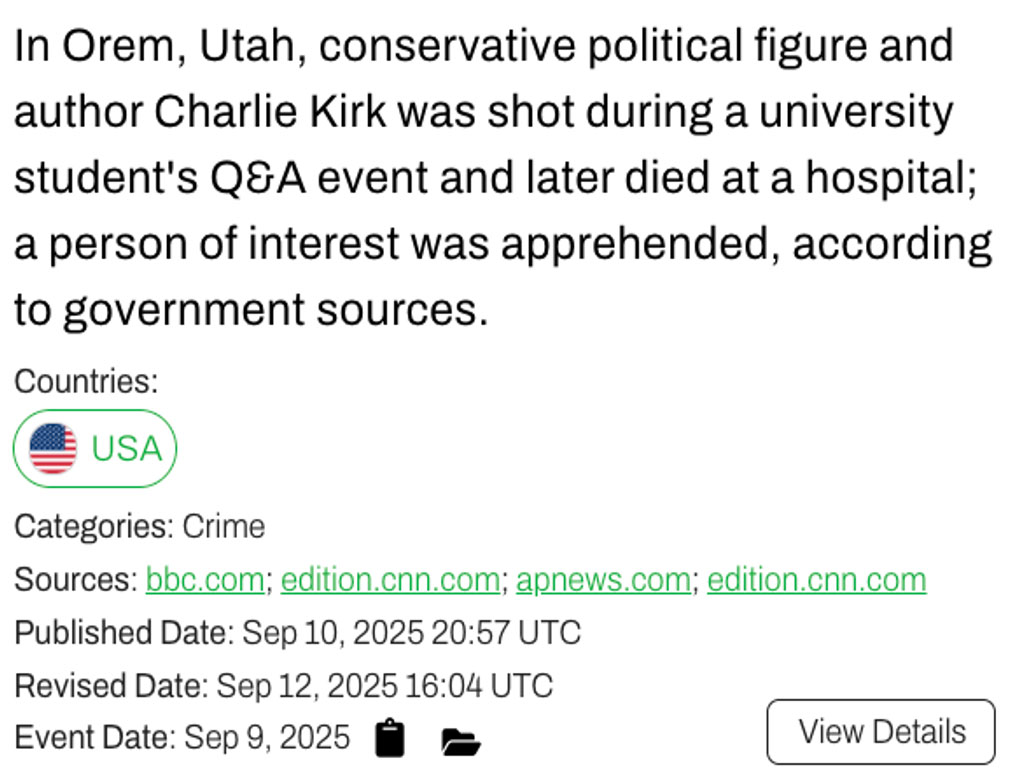Click the View Details button
This screenshot has height=782, width=1012.
(881, 732)
